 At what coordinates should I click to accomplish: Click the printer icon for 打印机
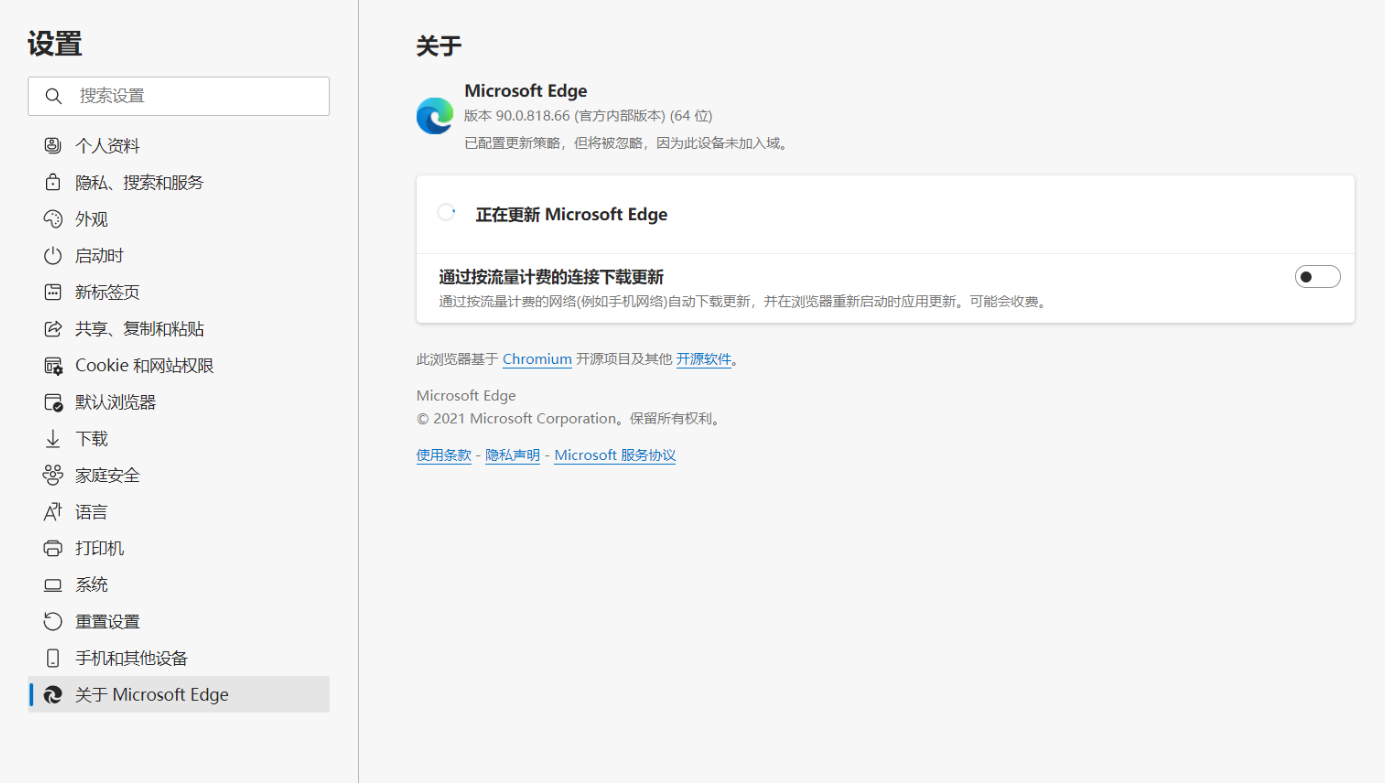pos(53,548)
